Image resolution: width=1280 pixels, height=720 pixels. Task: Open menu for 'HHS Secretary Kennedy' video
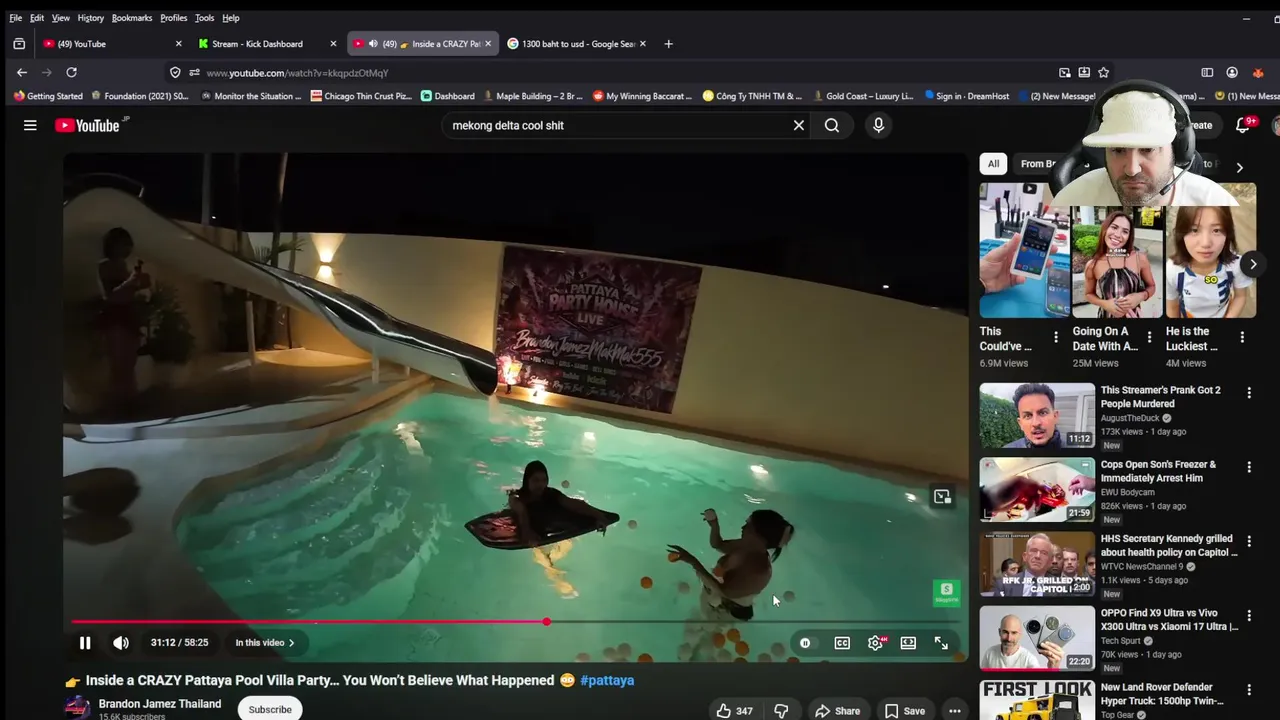pyautogui.click(x=1249, y=541)
